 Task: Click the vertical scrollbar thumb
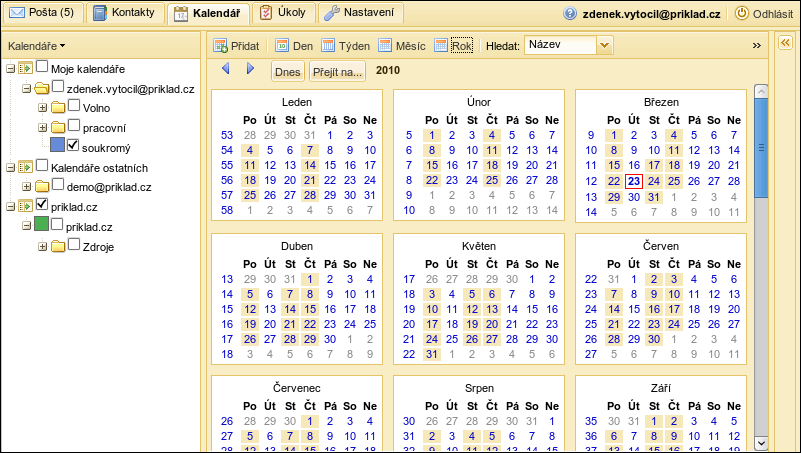pos(761,148)
